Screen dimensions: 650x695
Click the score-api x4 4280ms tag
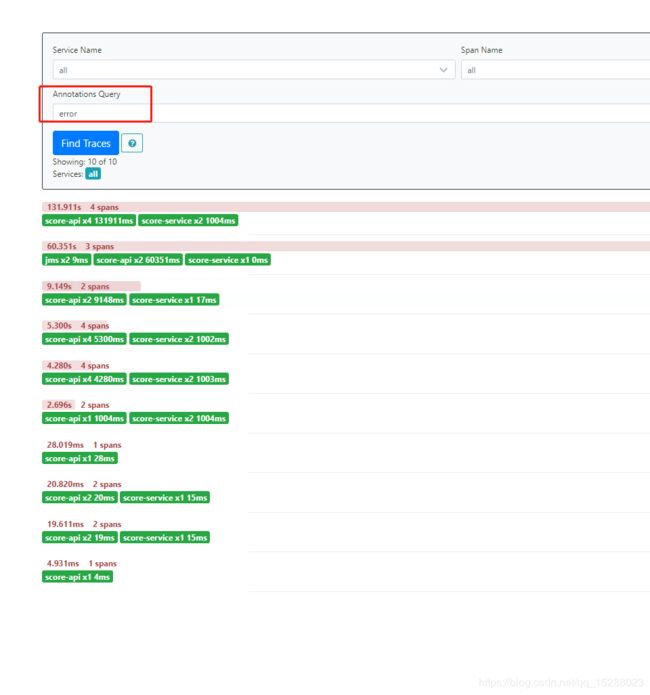tap(84, 379)
